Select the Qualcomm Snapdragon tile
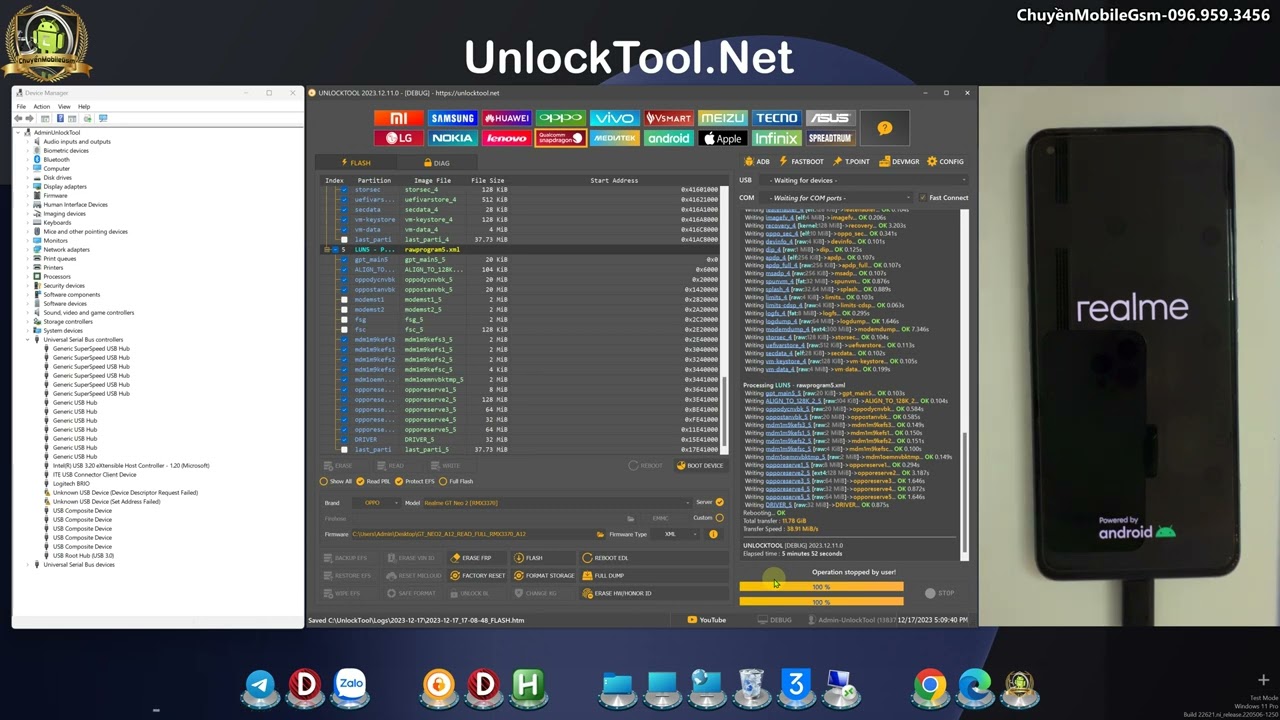This screenshot has height=720, width=1280. 560,138
